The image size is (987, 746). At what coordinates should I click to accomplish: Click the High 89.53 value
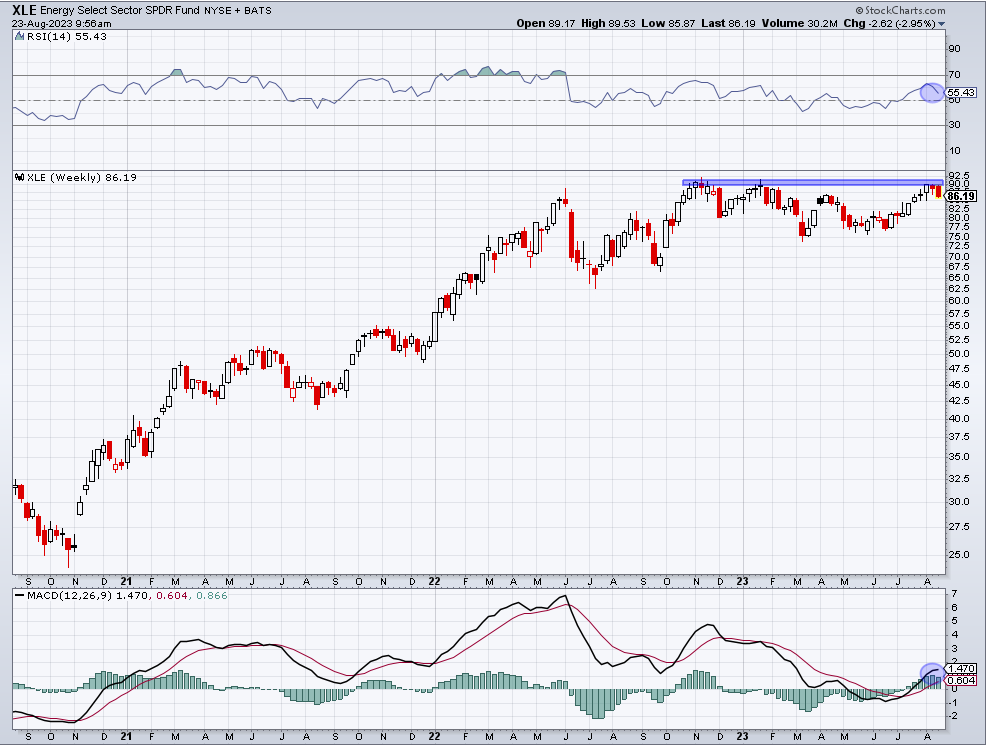coord(608,23)
